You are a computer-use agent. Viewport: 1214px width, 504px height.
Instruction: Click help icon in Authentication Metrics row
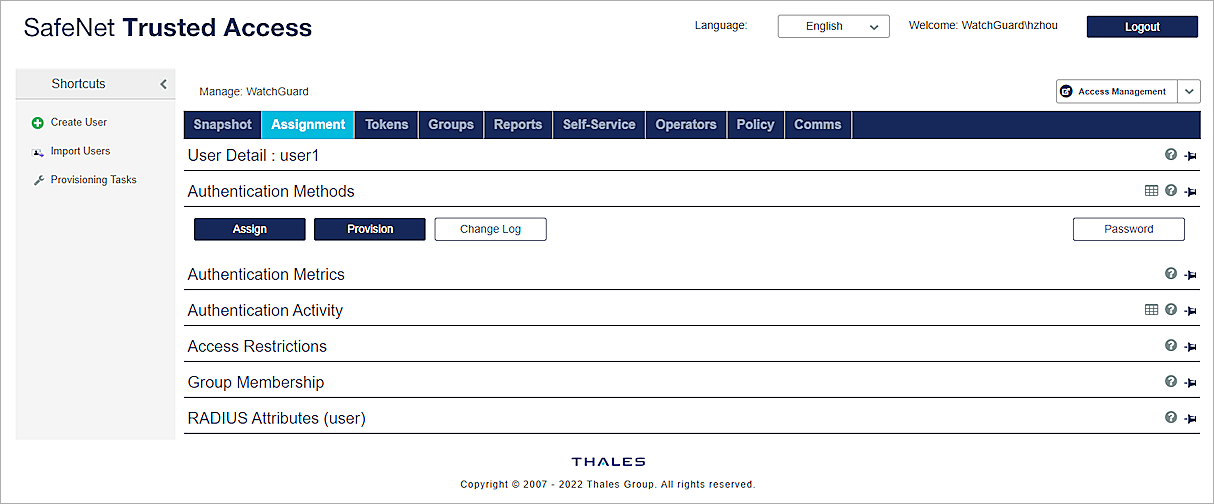pos(1171,273)
